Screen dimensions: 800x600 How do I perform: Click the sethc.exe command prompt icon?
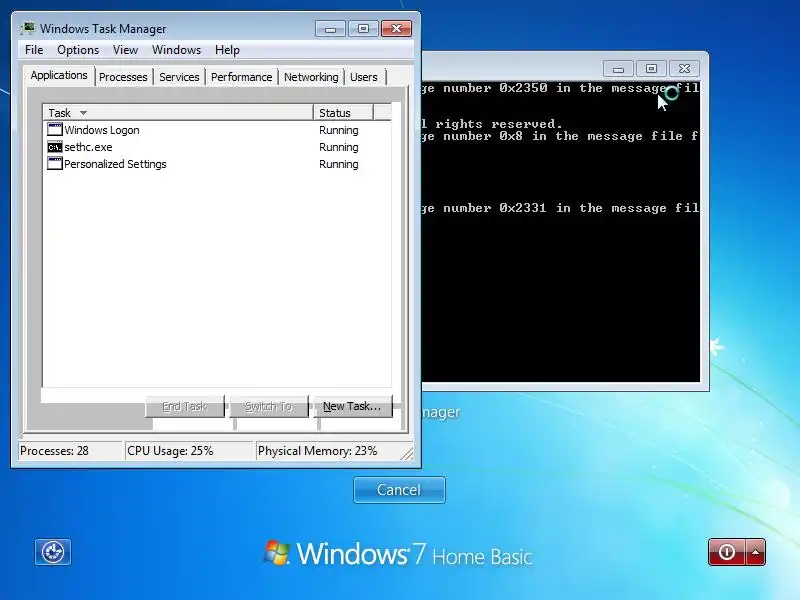(x=55, y=147)
